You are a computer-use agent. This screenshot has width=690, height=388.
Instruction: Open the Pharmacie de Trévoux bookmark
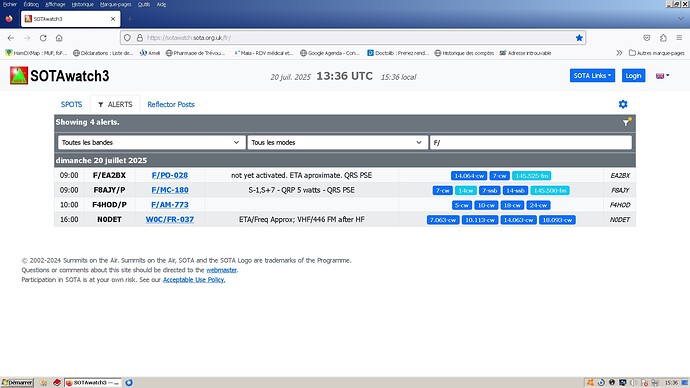coord(195,53)
